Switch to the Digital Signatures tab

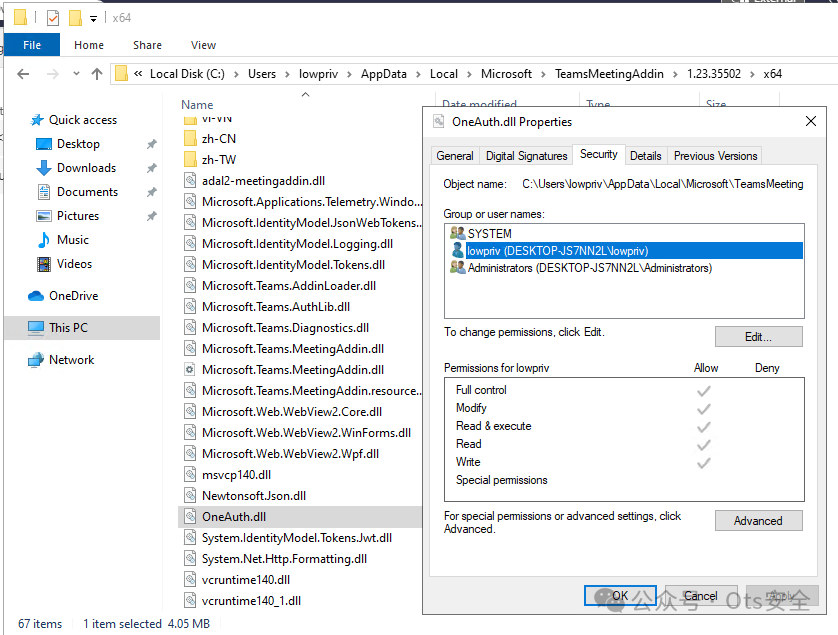tap(526, 156)
